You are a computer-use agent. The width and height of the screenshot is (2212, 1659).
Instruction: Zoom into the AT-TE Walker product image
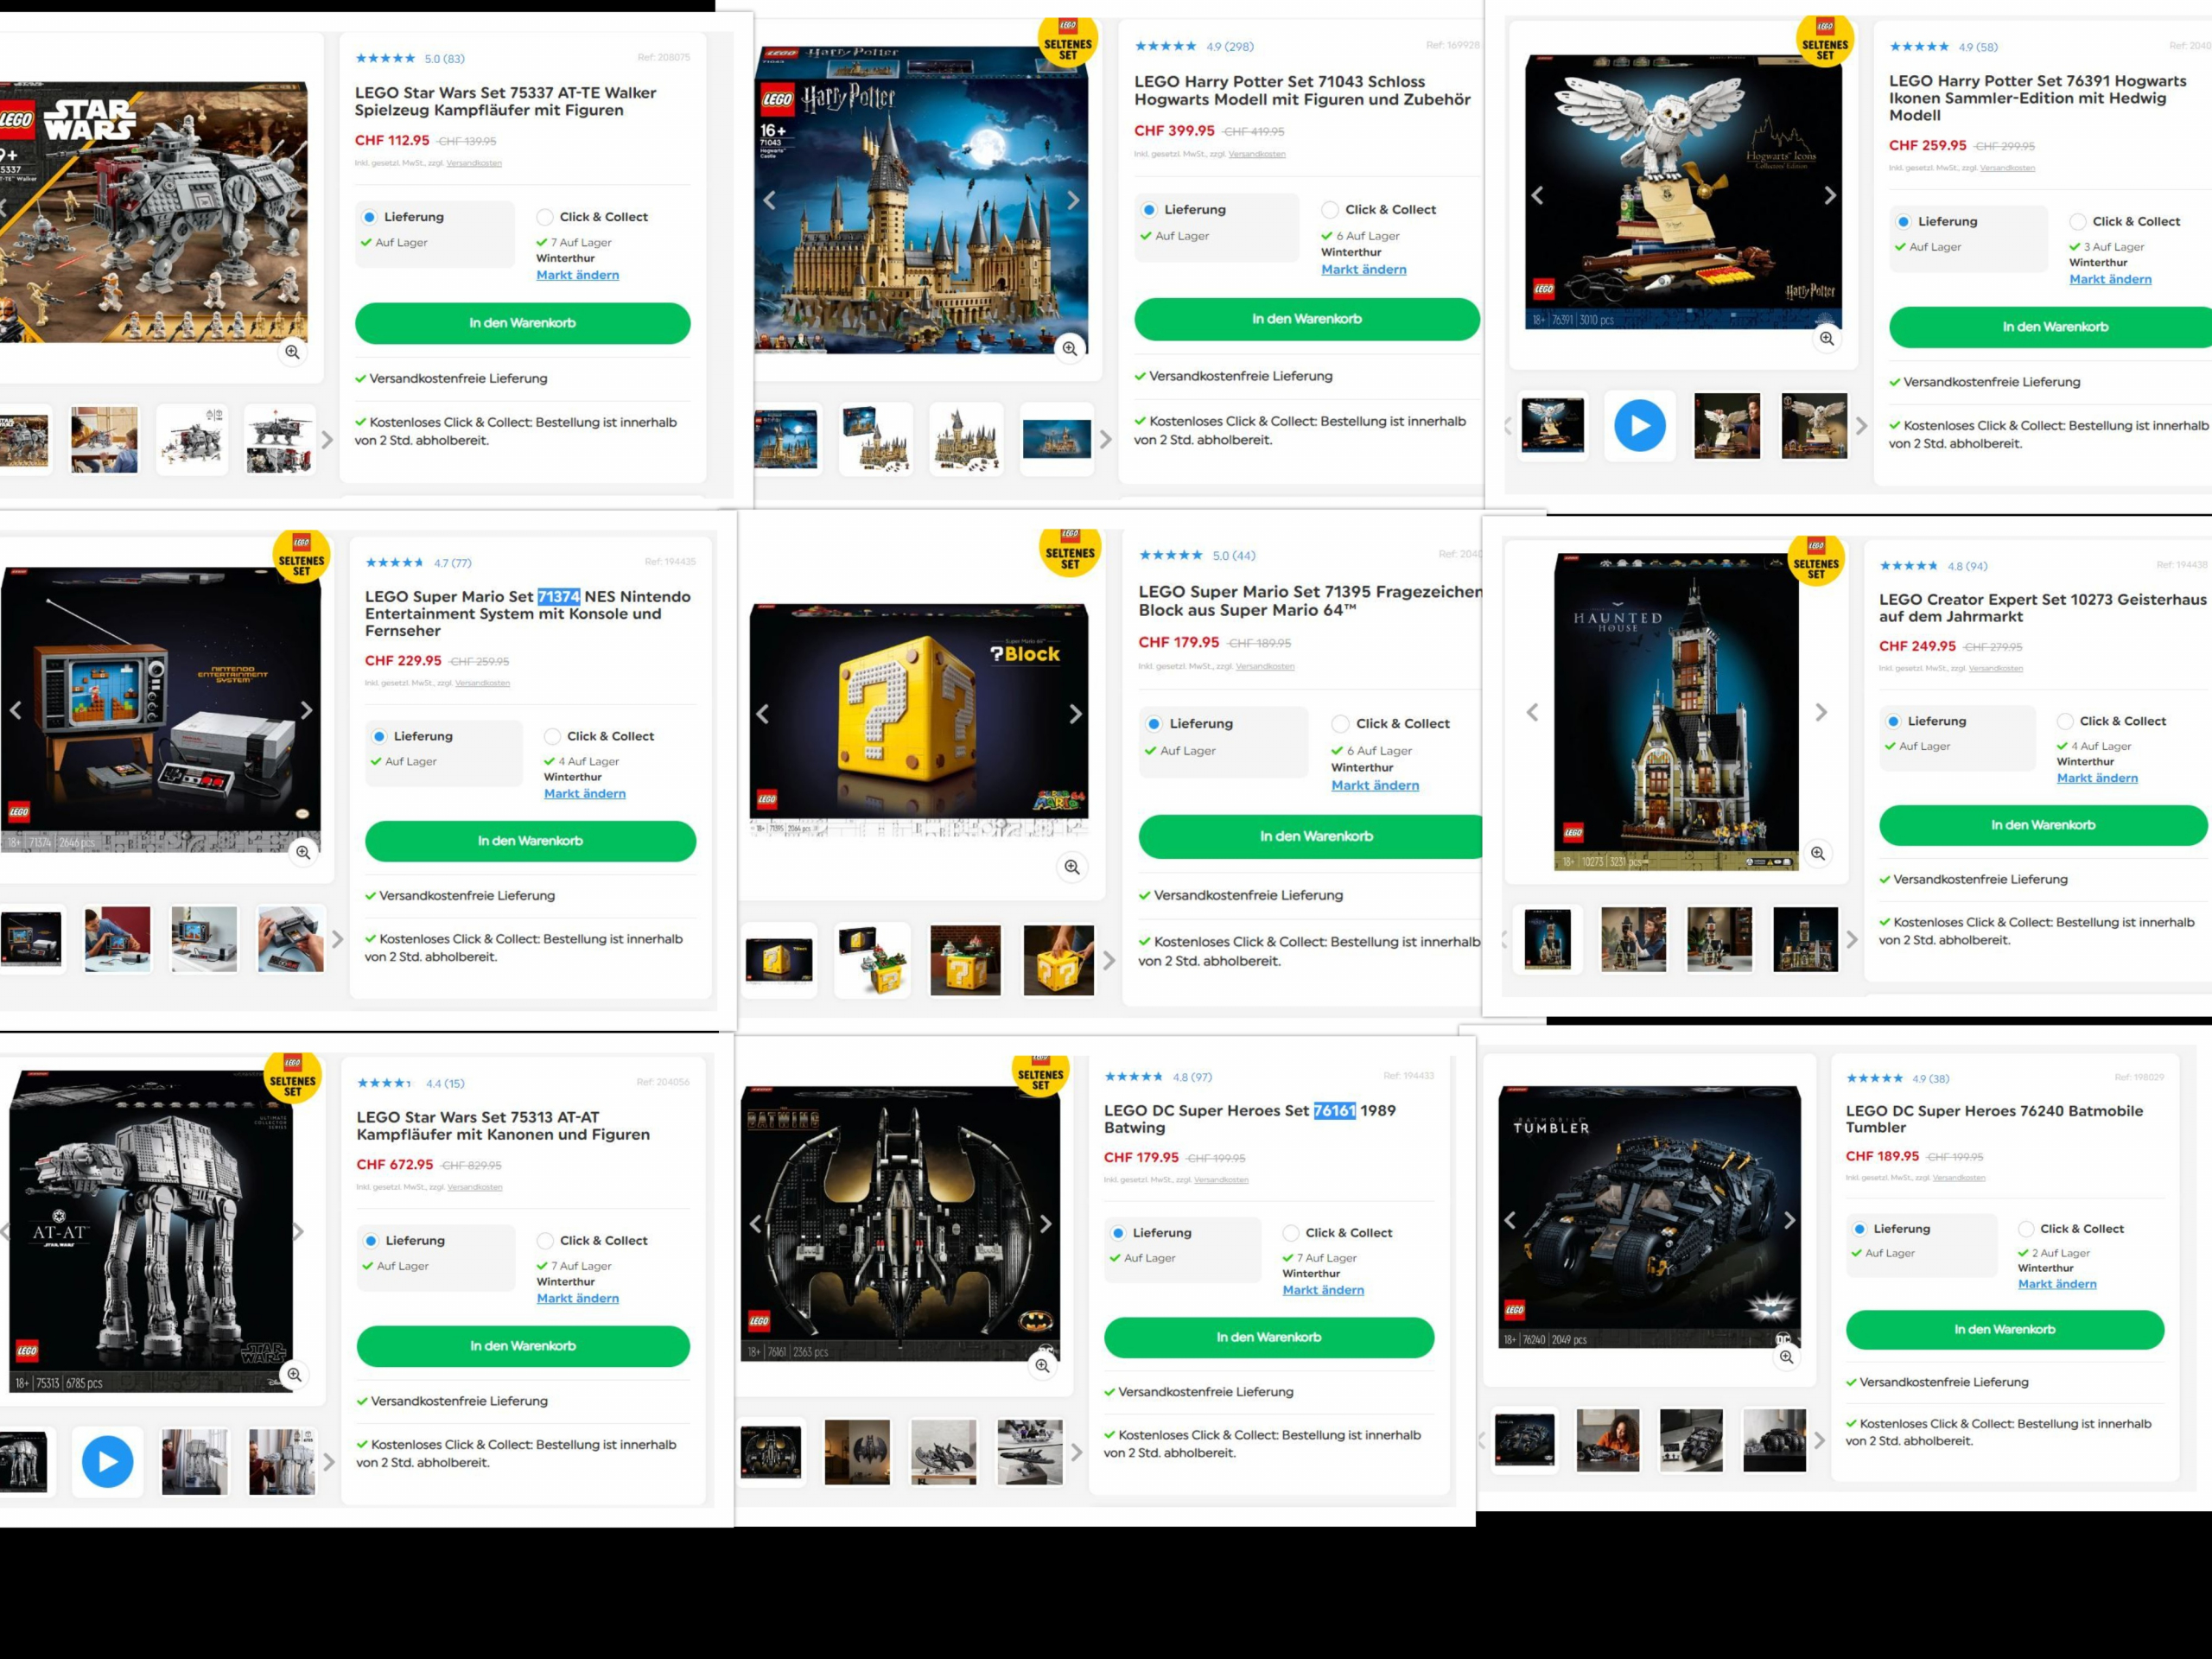point(292,352)
